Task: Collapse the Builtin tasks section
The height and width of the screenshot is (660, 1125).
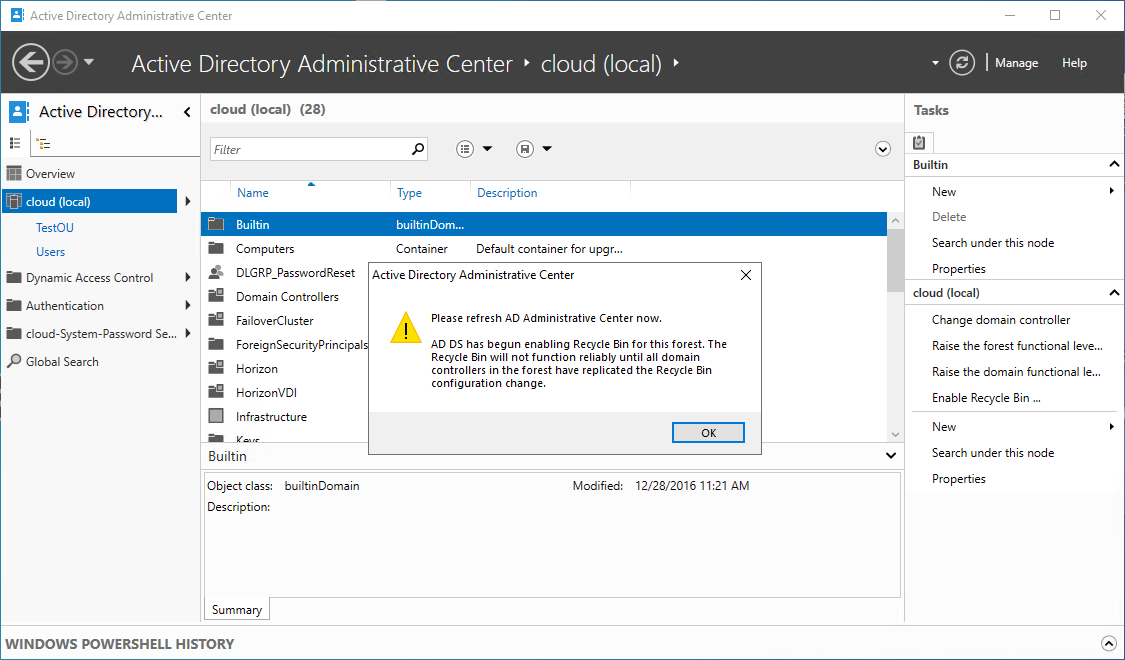Action: (1114, 164)
